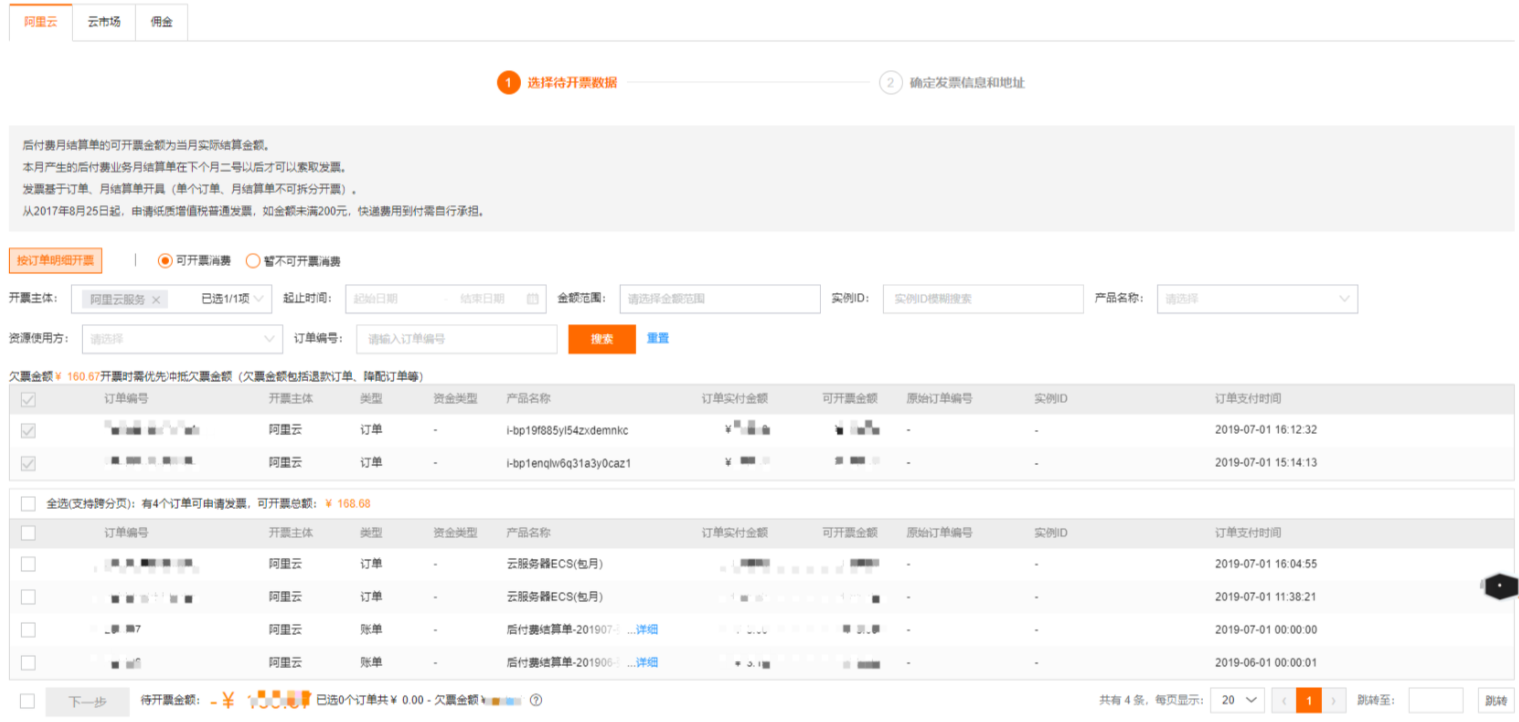
Task: Toggle the checkbox beside the 下一步 button
Action: [27, 701]
